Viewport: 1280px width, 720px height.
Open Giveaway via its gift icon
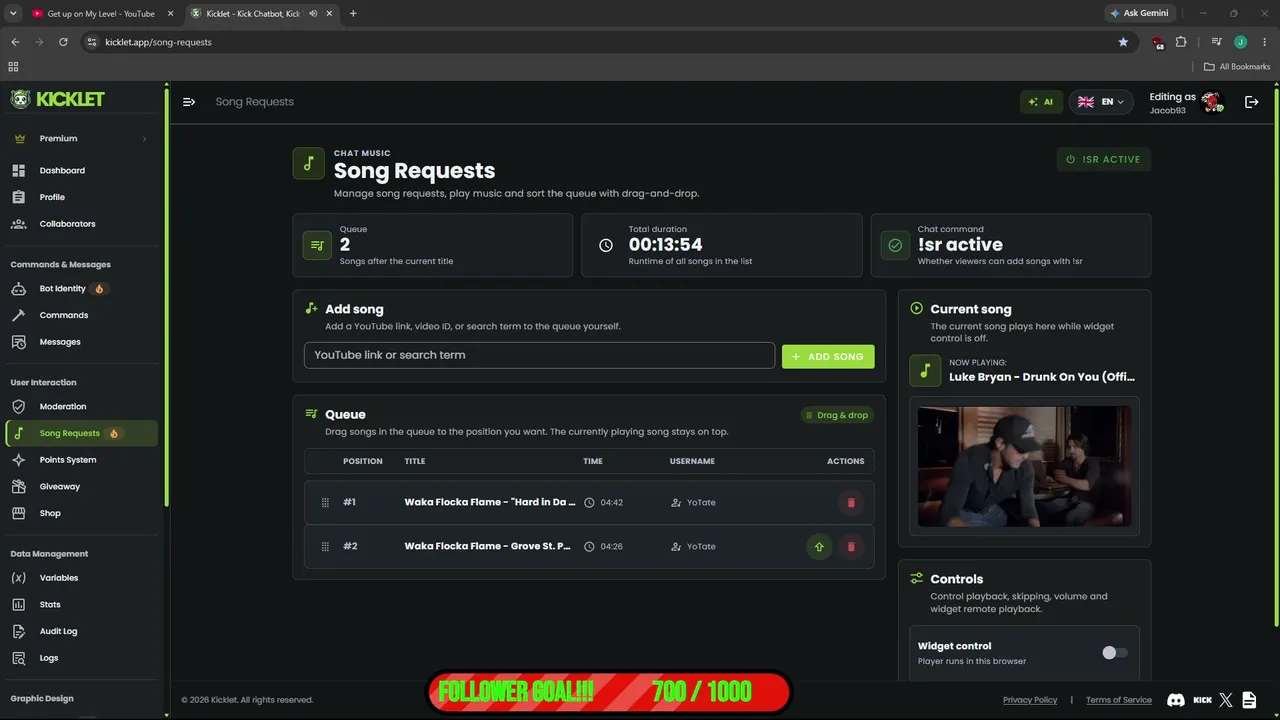point(18,487)
